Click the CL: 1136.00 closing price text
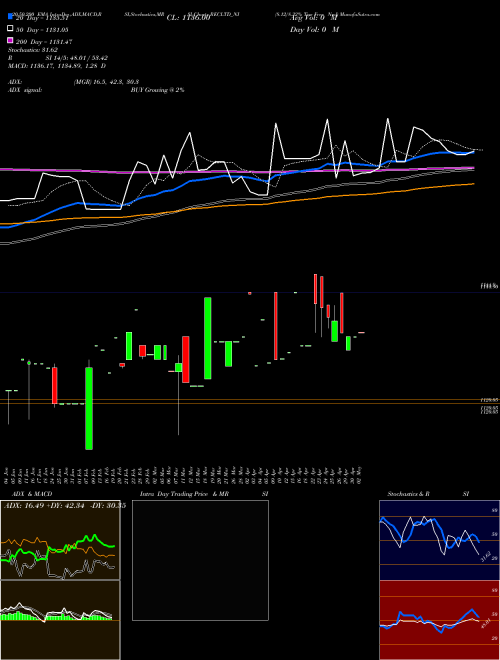This screenshot has height=660, width=500. 188,18
